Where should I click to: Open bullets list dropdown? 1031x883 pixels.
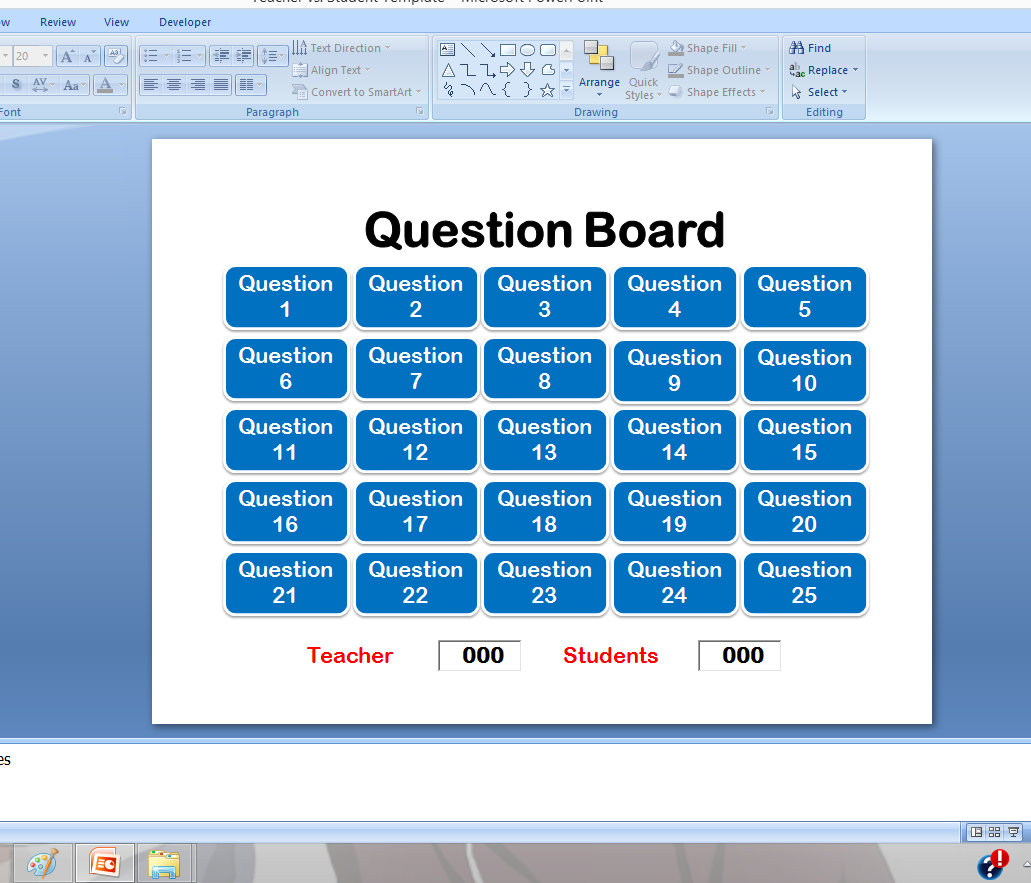(166, 56)
